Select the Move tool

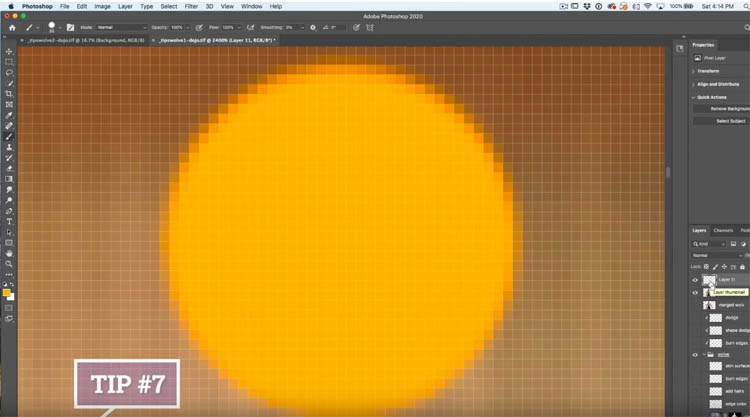(x=9, y=51)
